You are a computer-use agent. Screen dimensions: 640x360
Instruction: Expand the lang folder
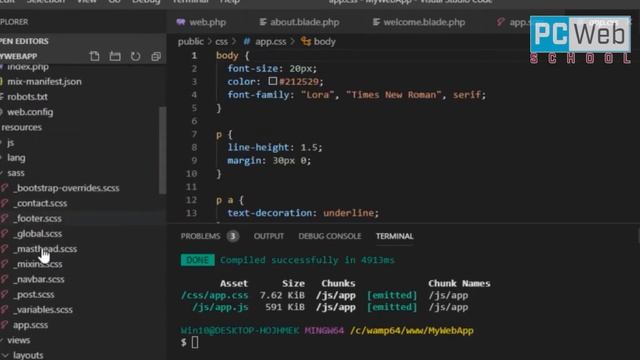[16, 158]
